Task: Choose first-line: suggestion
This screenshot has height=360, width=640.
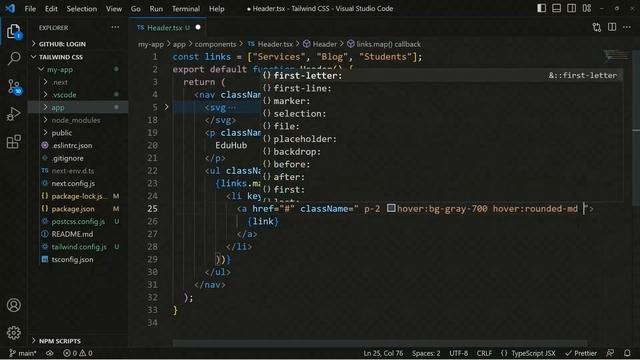Action: [442, 88]
